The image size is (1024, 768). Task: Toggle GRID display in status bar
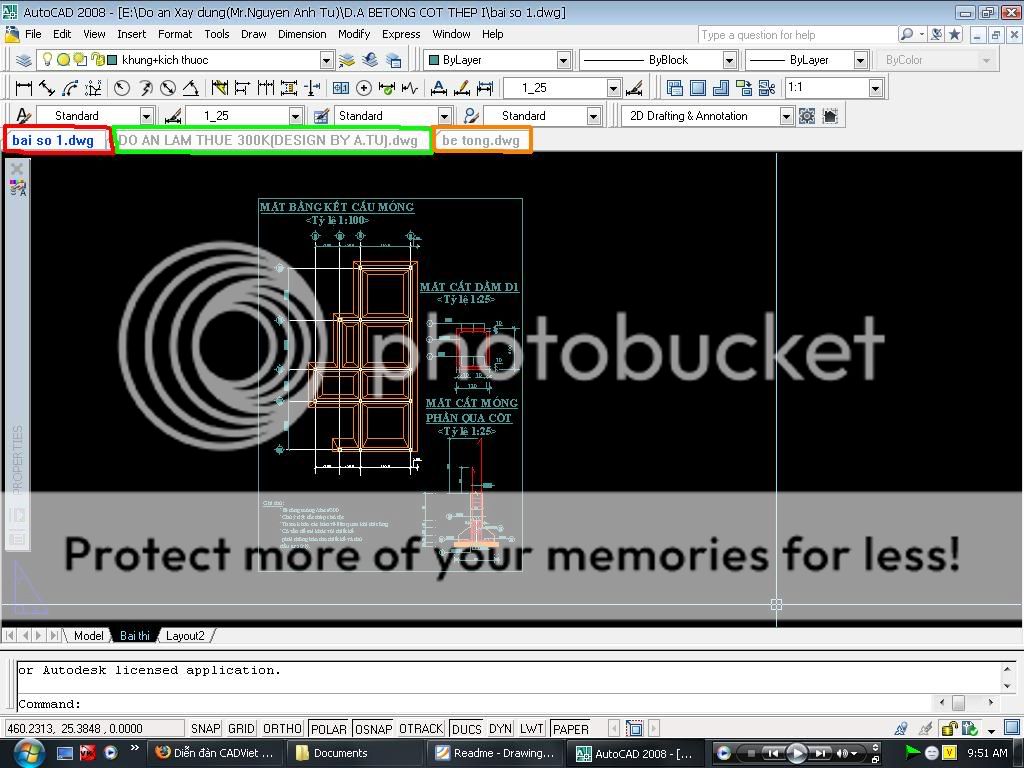tap(241, 728)
